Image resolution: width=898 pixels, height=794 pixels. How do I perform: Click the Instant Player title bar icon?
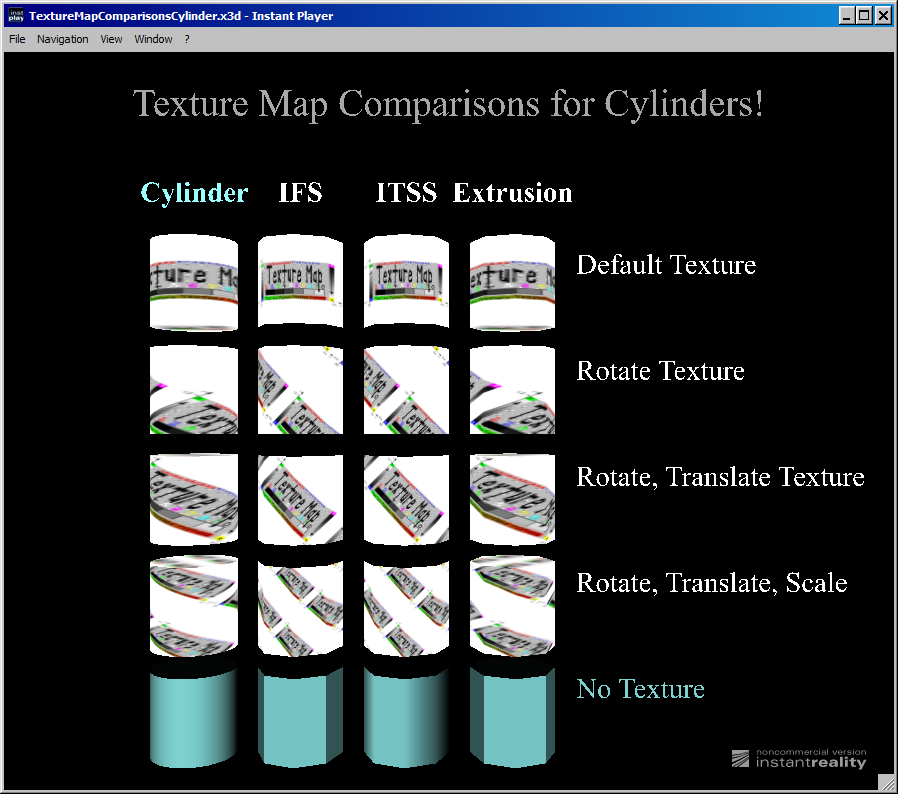[x=16, y=16]
